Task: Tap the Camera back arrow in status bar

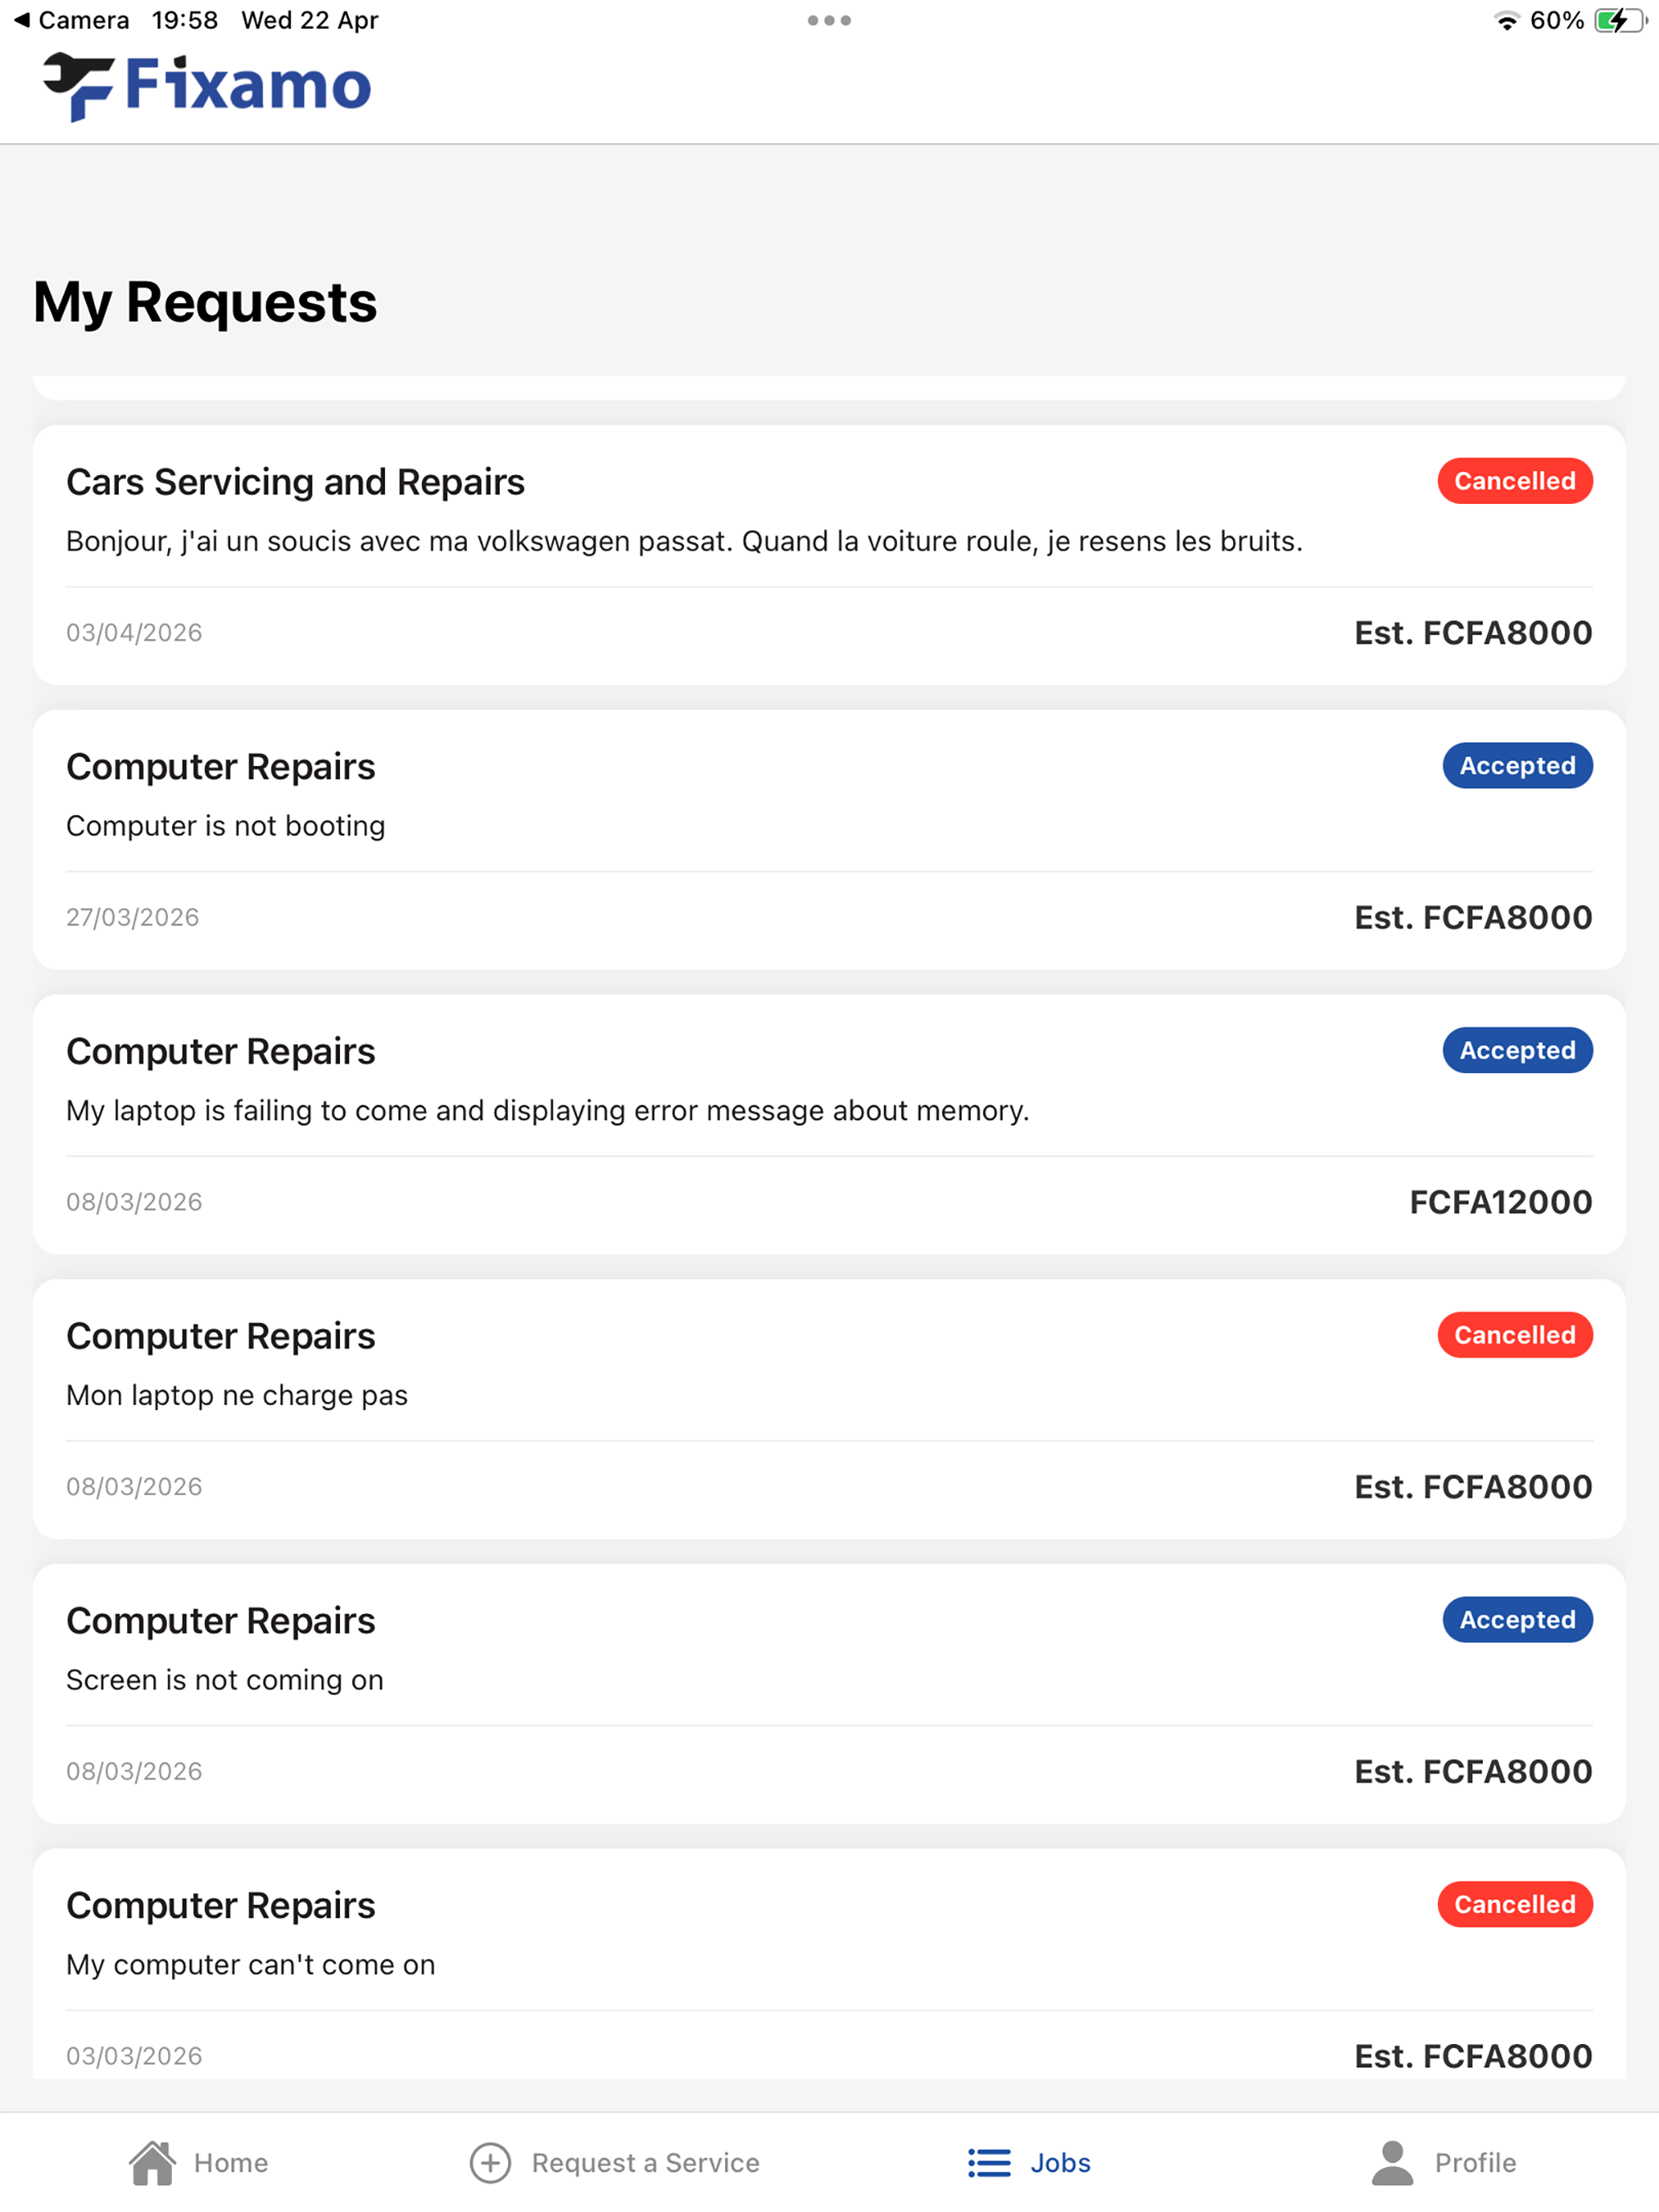Action: pyautogui.click(x=21, y=20)
